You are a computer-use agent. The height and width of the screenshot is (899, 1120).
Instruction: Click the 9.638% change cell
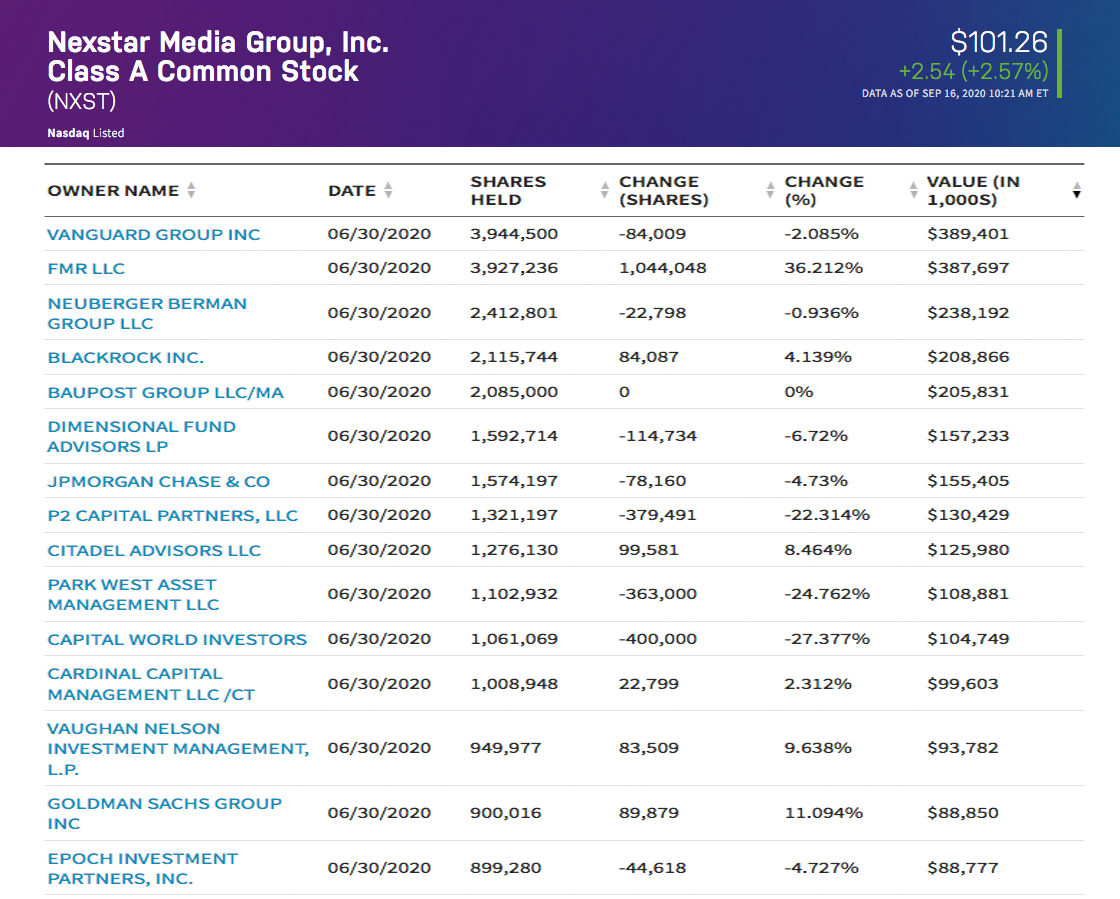818,748
